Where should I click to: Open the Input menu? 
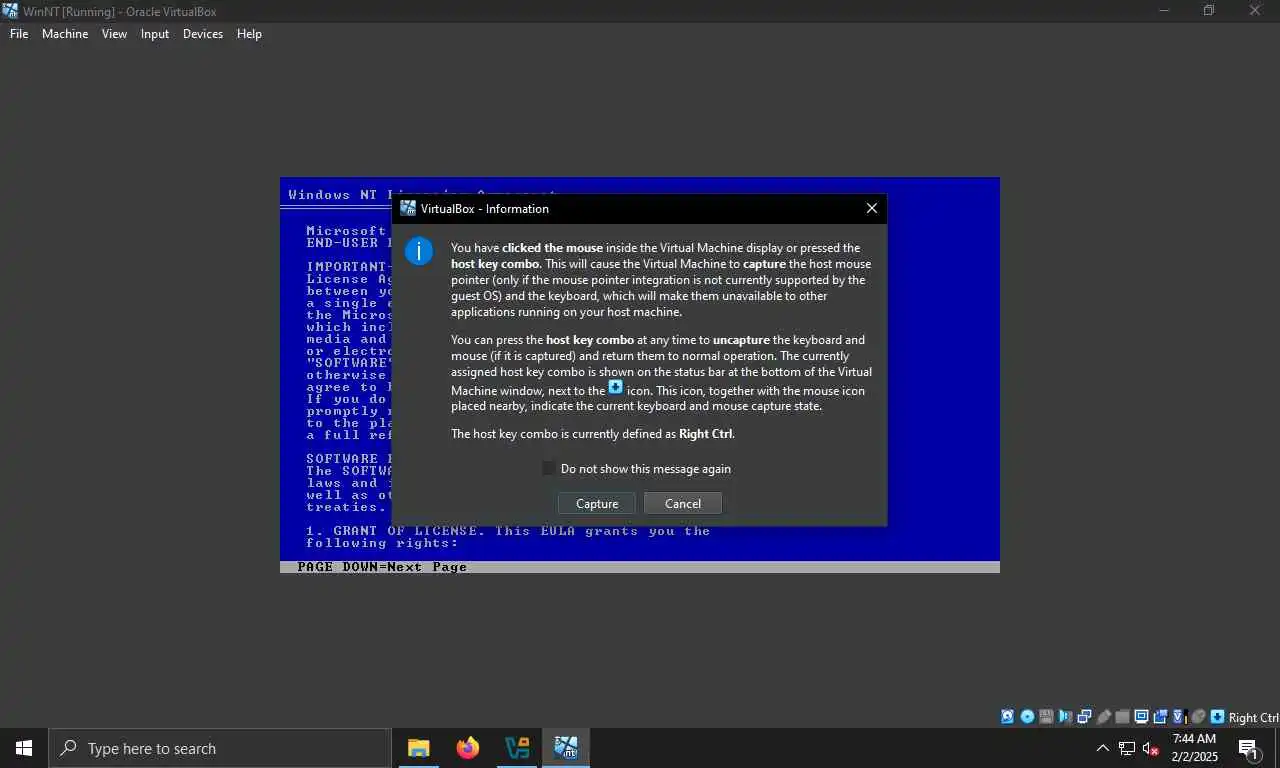[155, 33]
